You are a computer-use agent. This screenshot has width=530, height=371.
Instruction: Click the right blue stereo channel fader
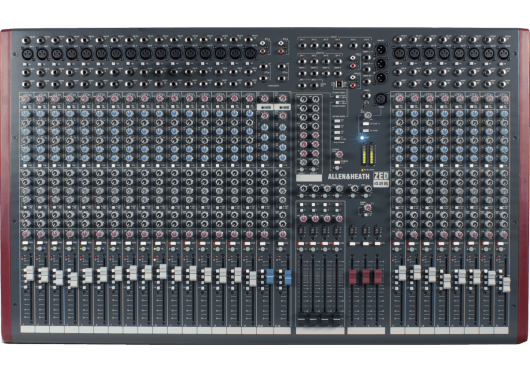[x=288, y=277]
